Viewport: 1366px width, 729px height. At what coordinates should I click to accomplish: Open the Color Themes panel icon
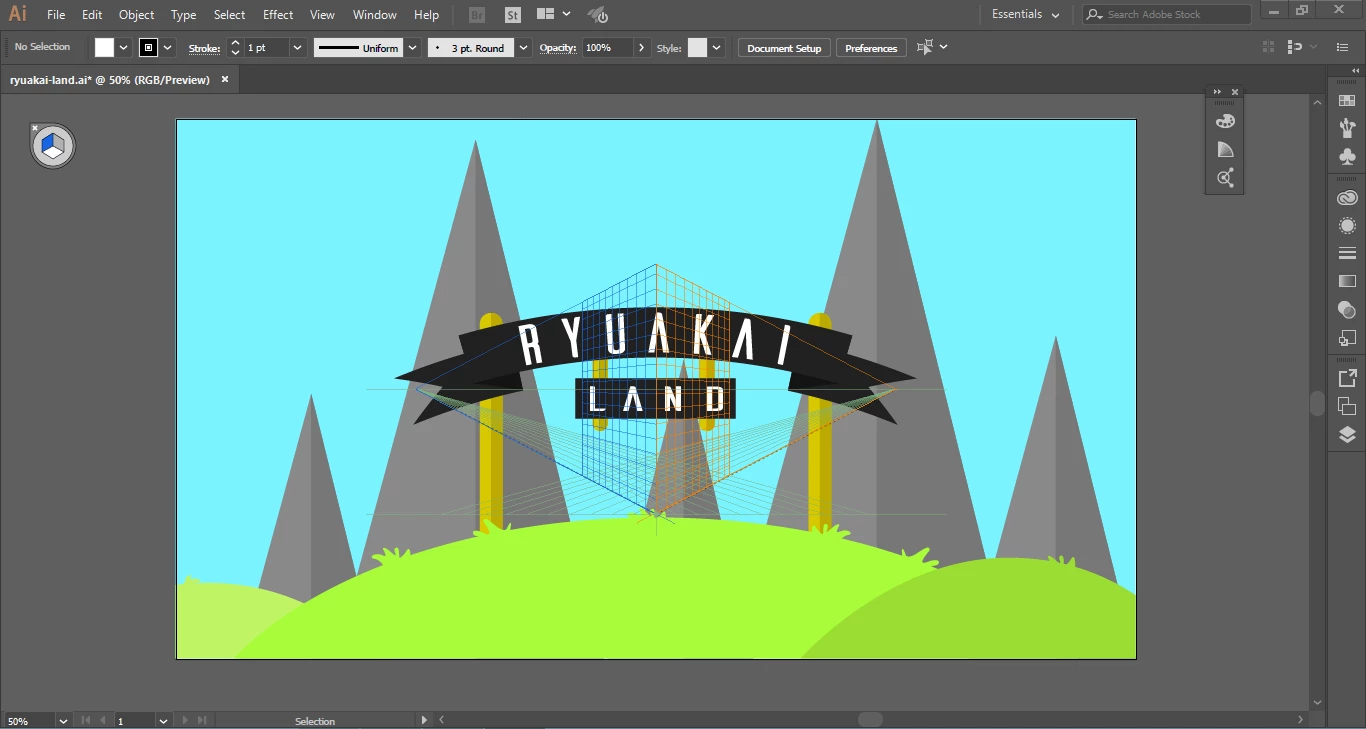coord(1225,178)
